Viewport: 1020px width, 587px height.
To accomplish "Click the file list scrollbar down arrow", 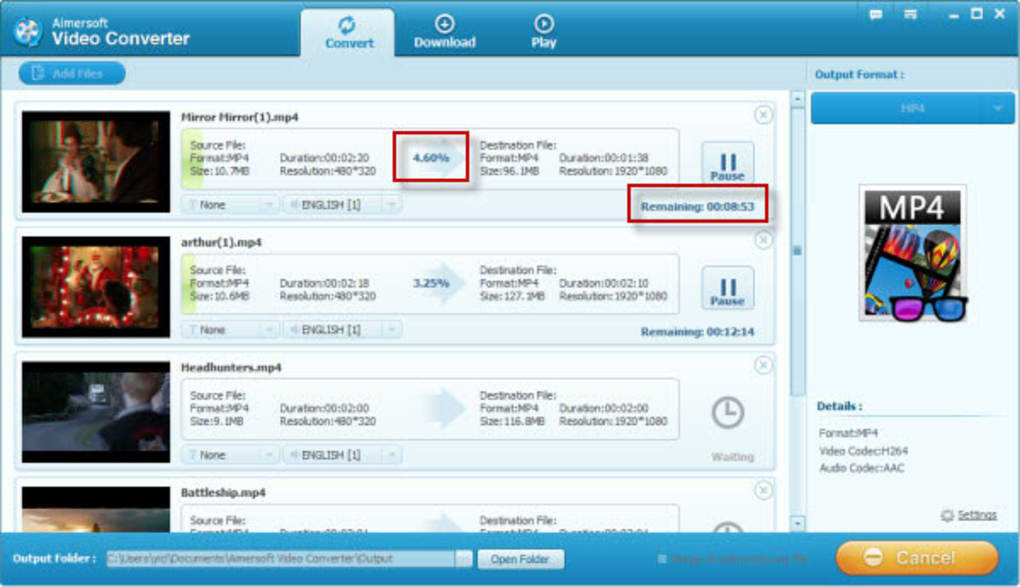I will 798,524.
